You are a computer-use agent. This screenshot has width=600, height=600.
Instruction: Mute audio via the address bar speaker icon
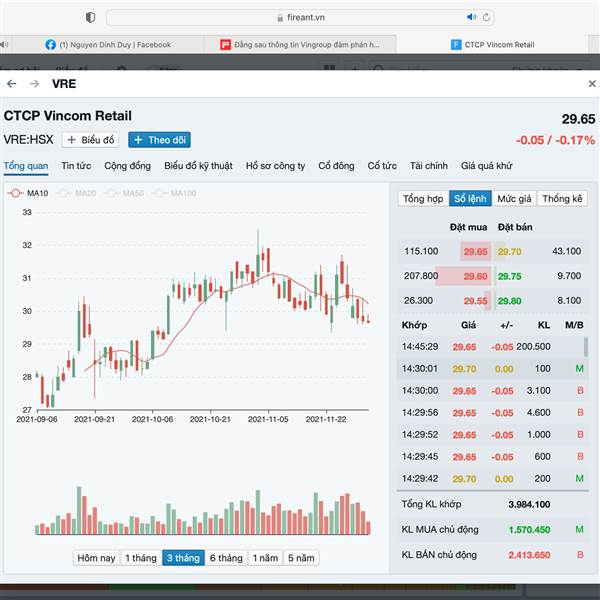tap(471, 17)
